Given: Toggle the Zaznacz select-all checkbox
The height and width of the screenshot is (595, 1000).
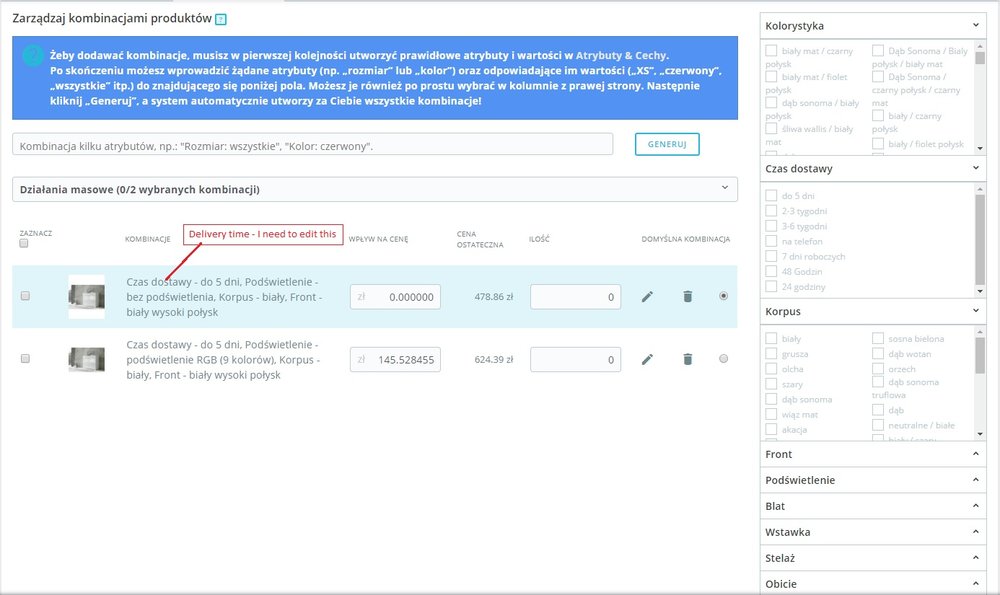Looking at the screenshot, I should [24, 244].
